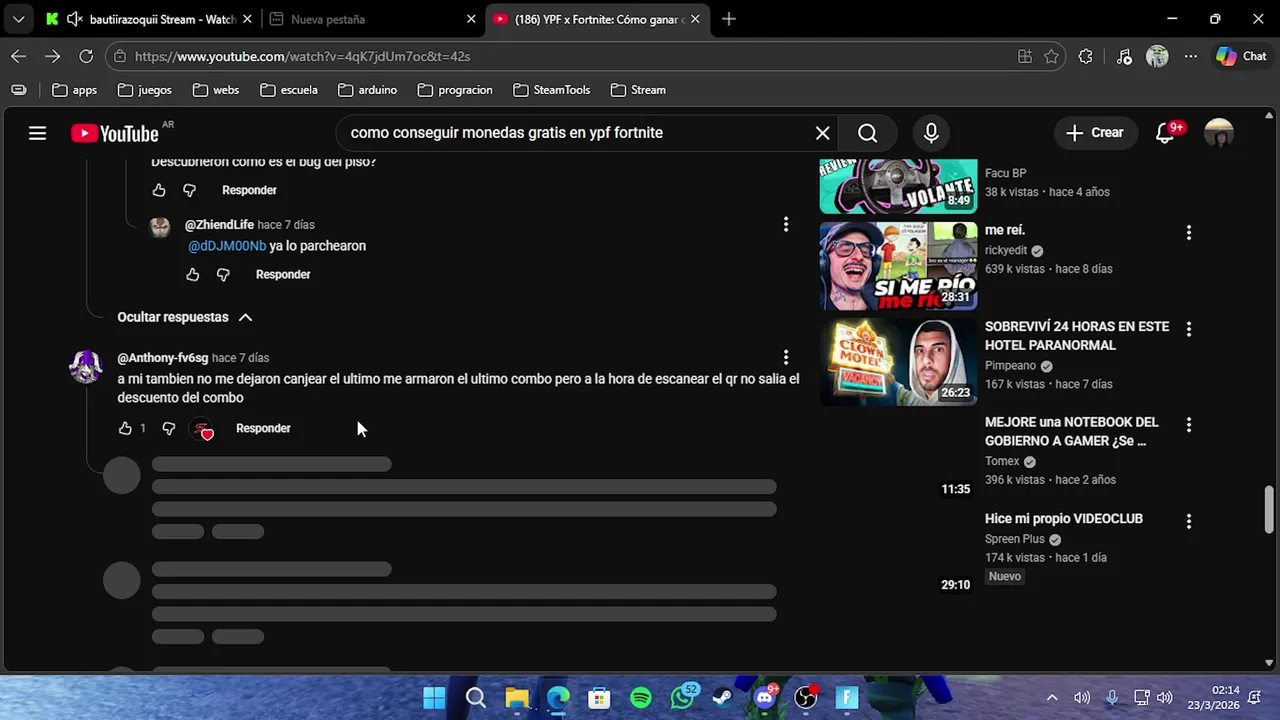Open the Windows Start menu

(x=434, y=698)
